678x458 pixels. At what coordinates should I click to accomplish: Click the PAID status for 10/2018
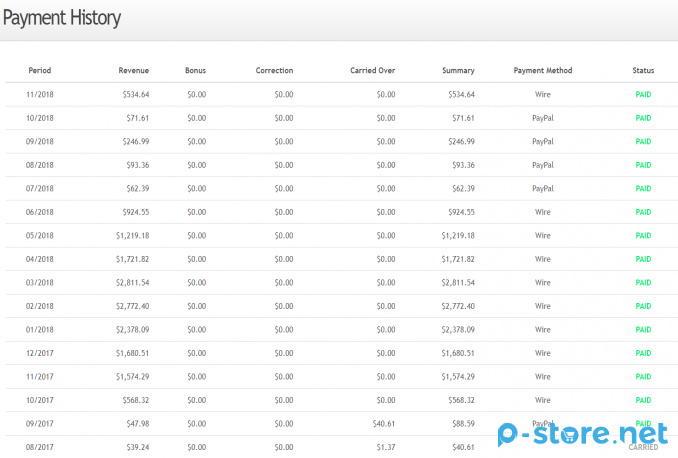(x=643, y=118)
